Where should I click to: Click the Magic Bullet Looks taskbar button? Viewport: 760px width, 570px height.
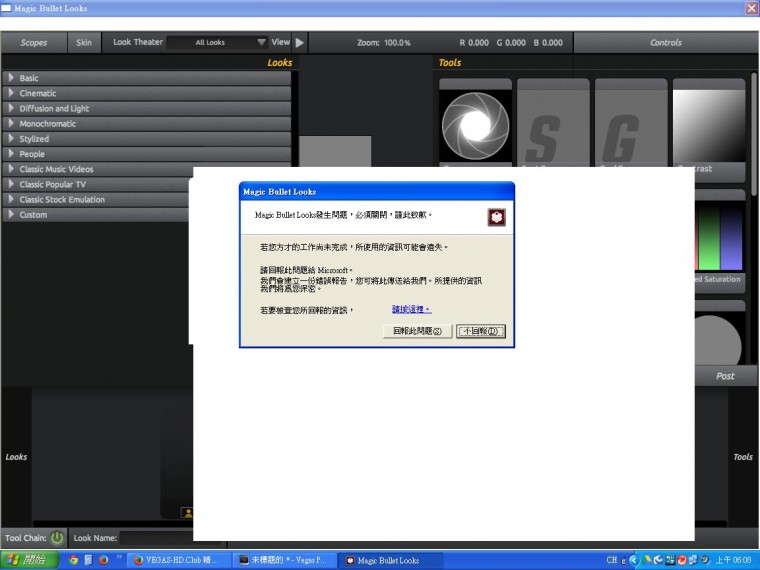[x=390, y=560]
